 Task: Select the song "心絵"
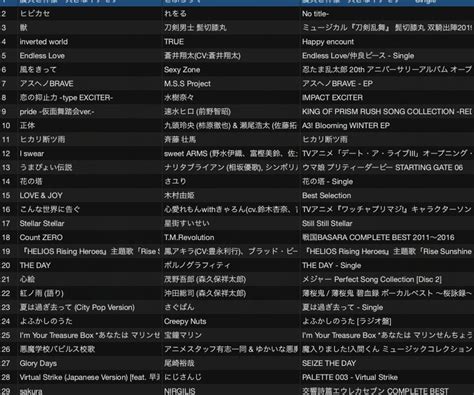tap(27, 279)
